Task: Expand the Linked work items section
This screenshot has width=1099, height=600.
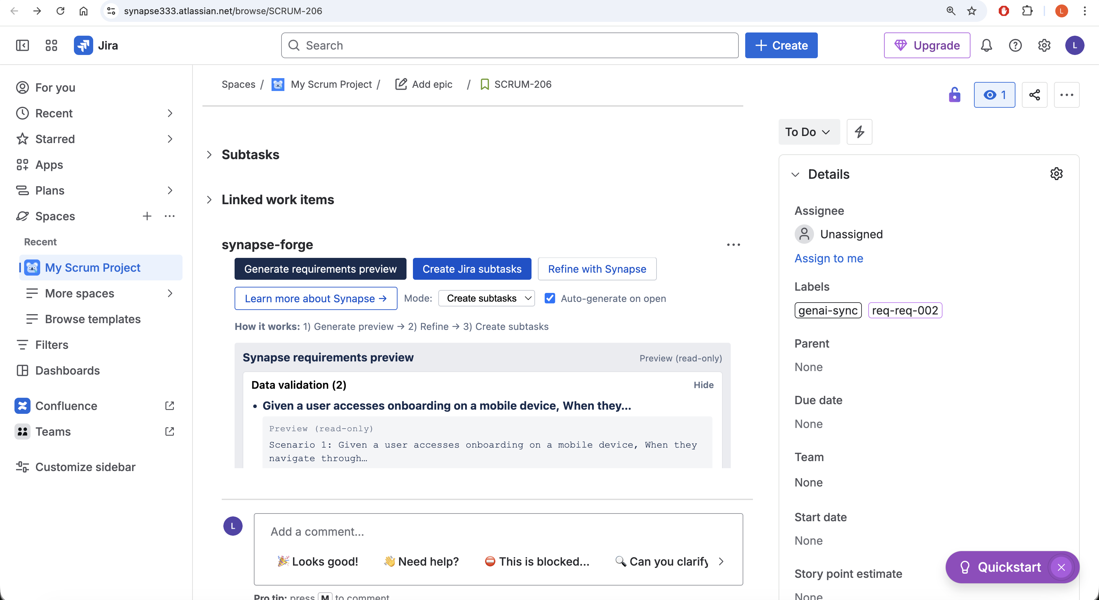Action: 210,200
